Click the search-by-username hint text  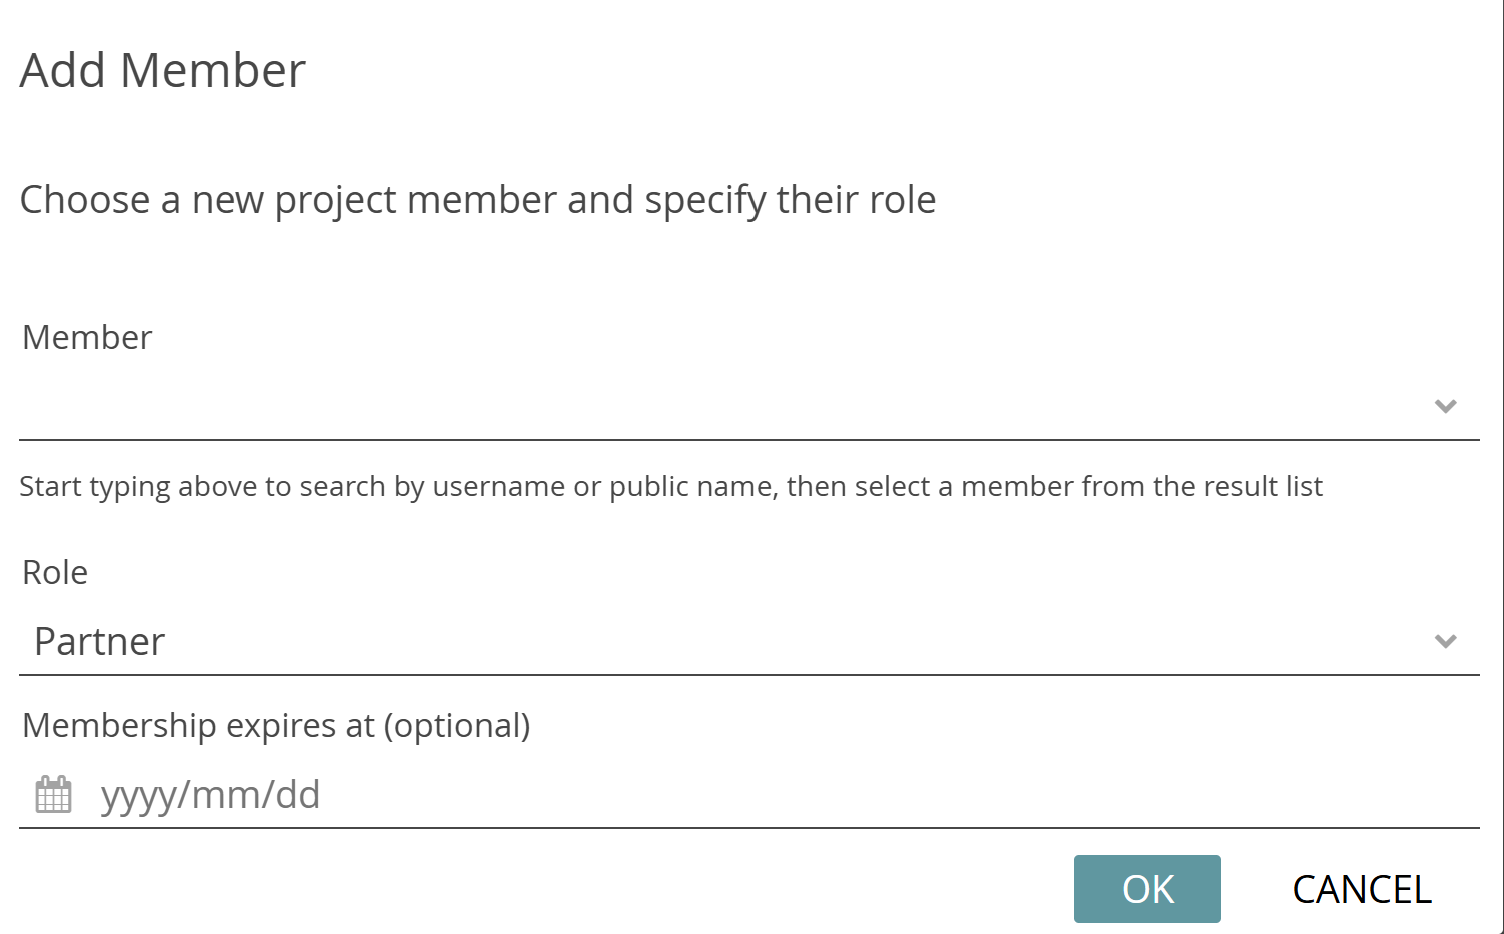pyautogui.click(x=670, y=486)
